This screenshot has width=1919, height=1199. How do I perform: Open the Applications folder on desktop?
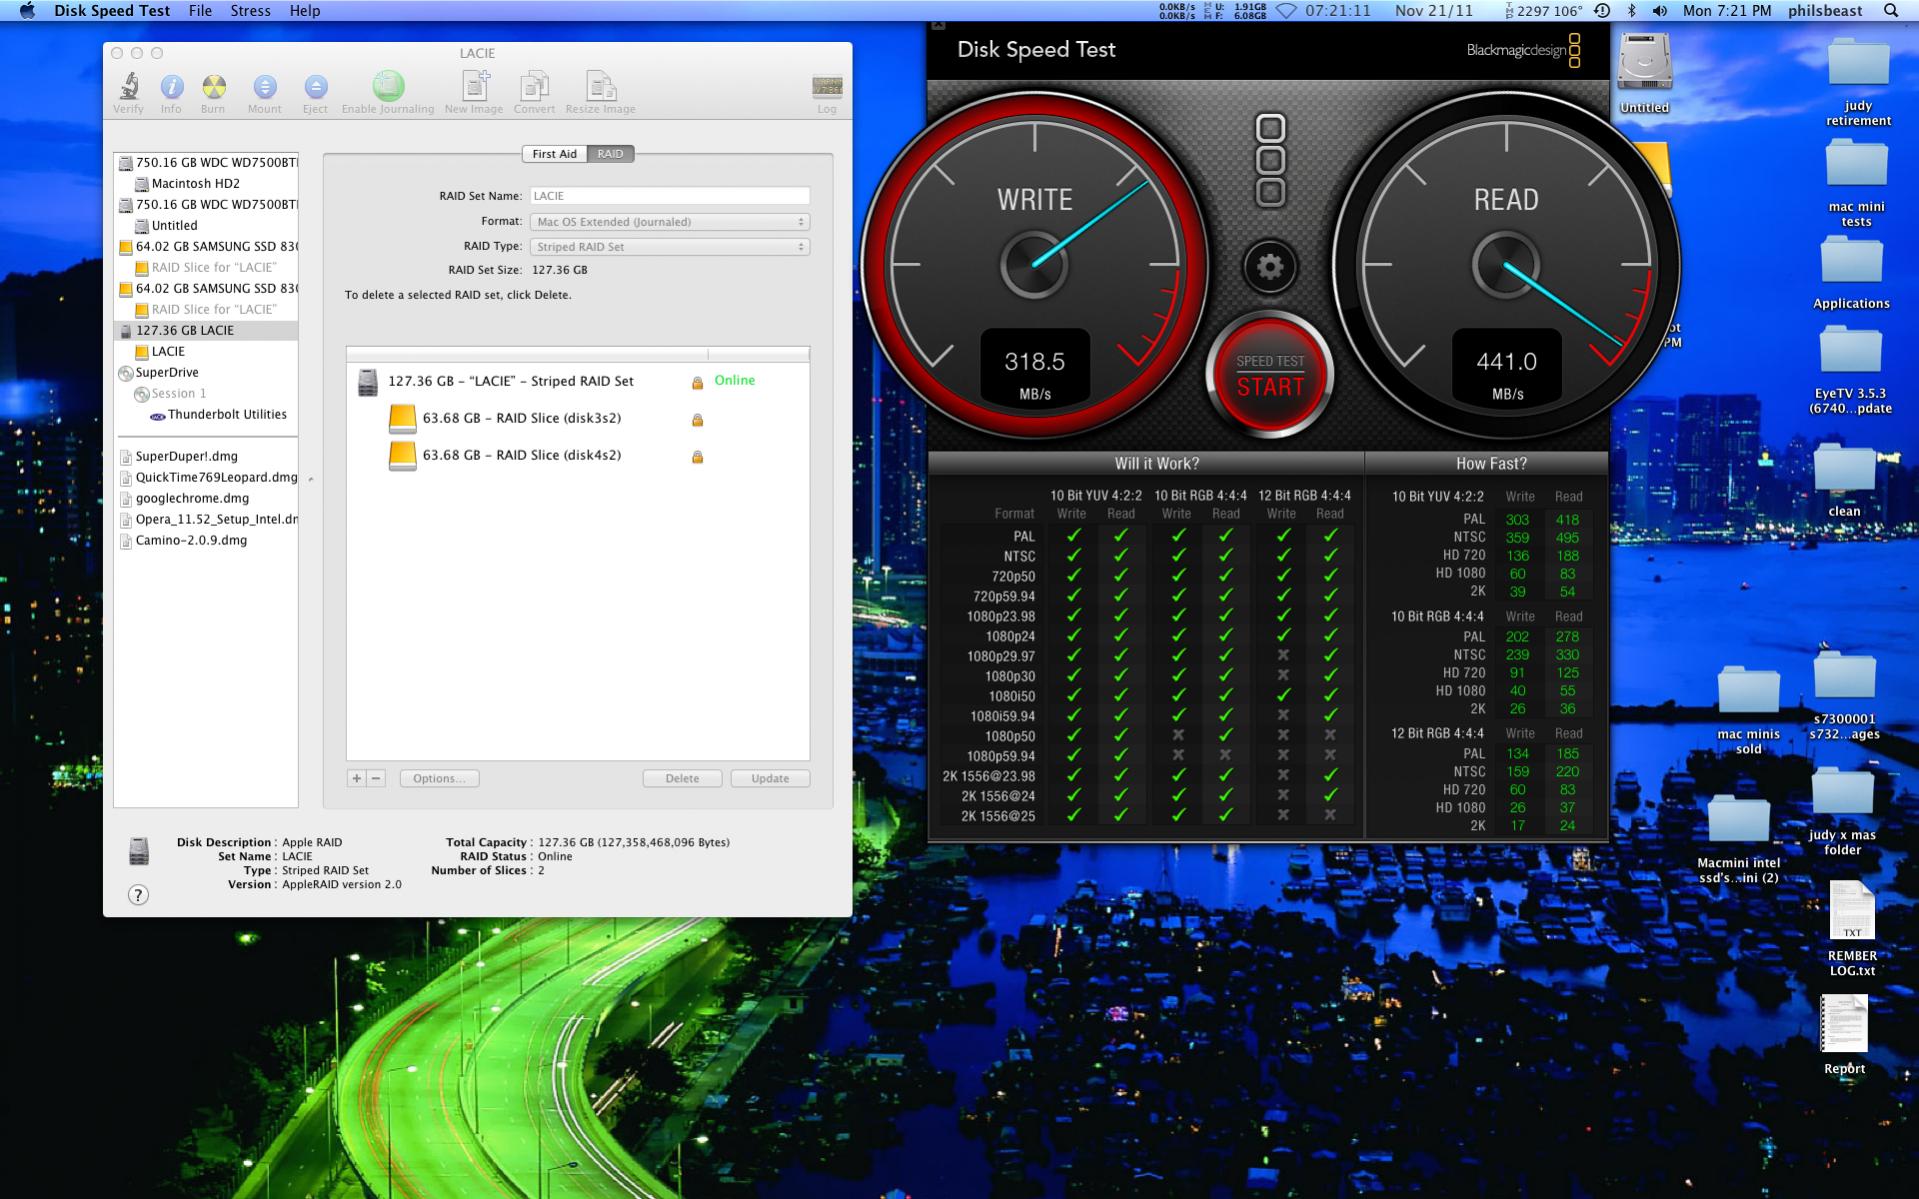click(x=1851, y=272)
